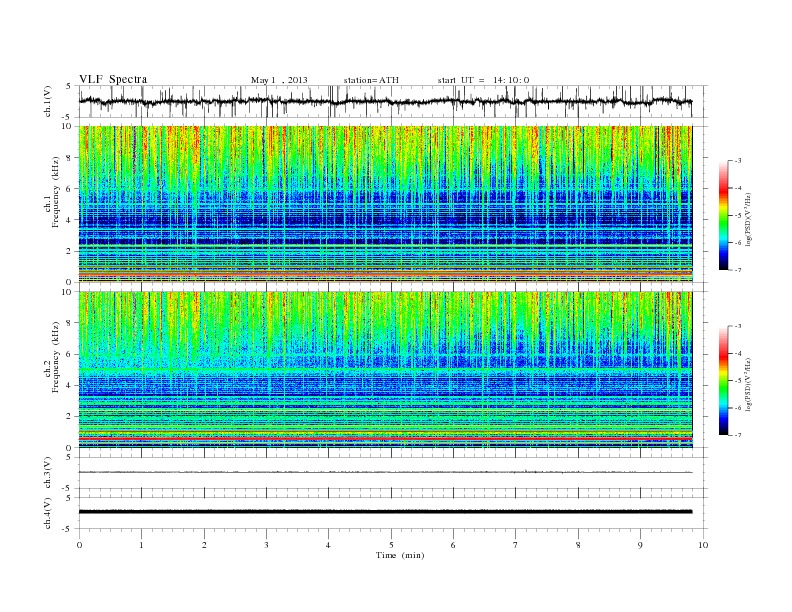Screen dimensions: 792x612
Task: Click the ch.2 spectrogram color scale bar
Action: (723, 380)
